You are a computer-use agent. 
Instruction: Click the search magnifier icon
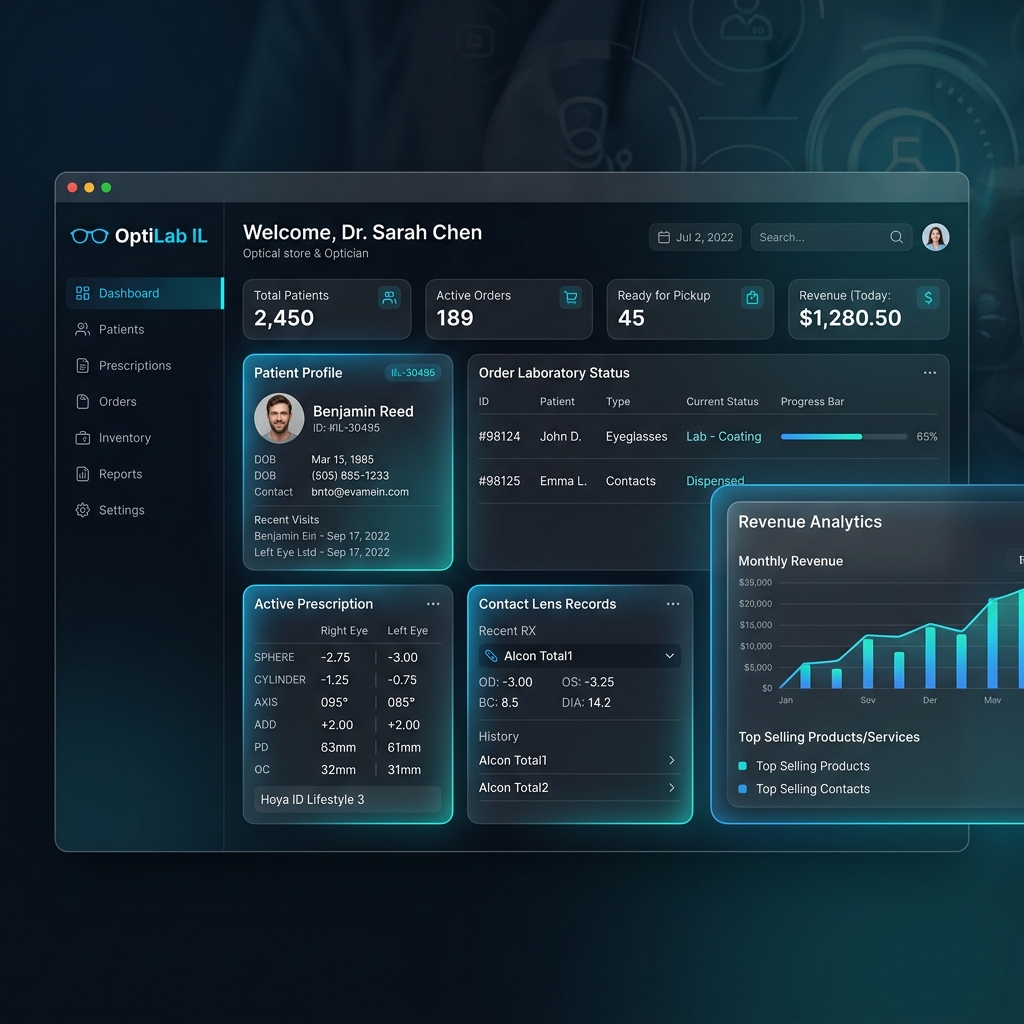click(897, 237)
